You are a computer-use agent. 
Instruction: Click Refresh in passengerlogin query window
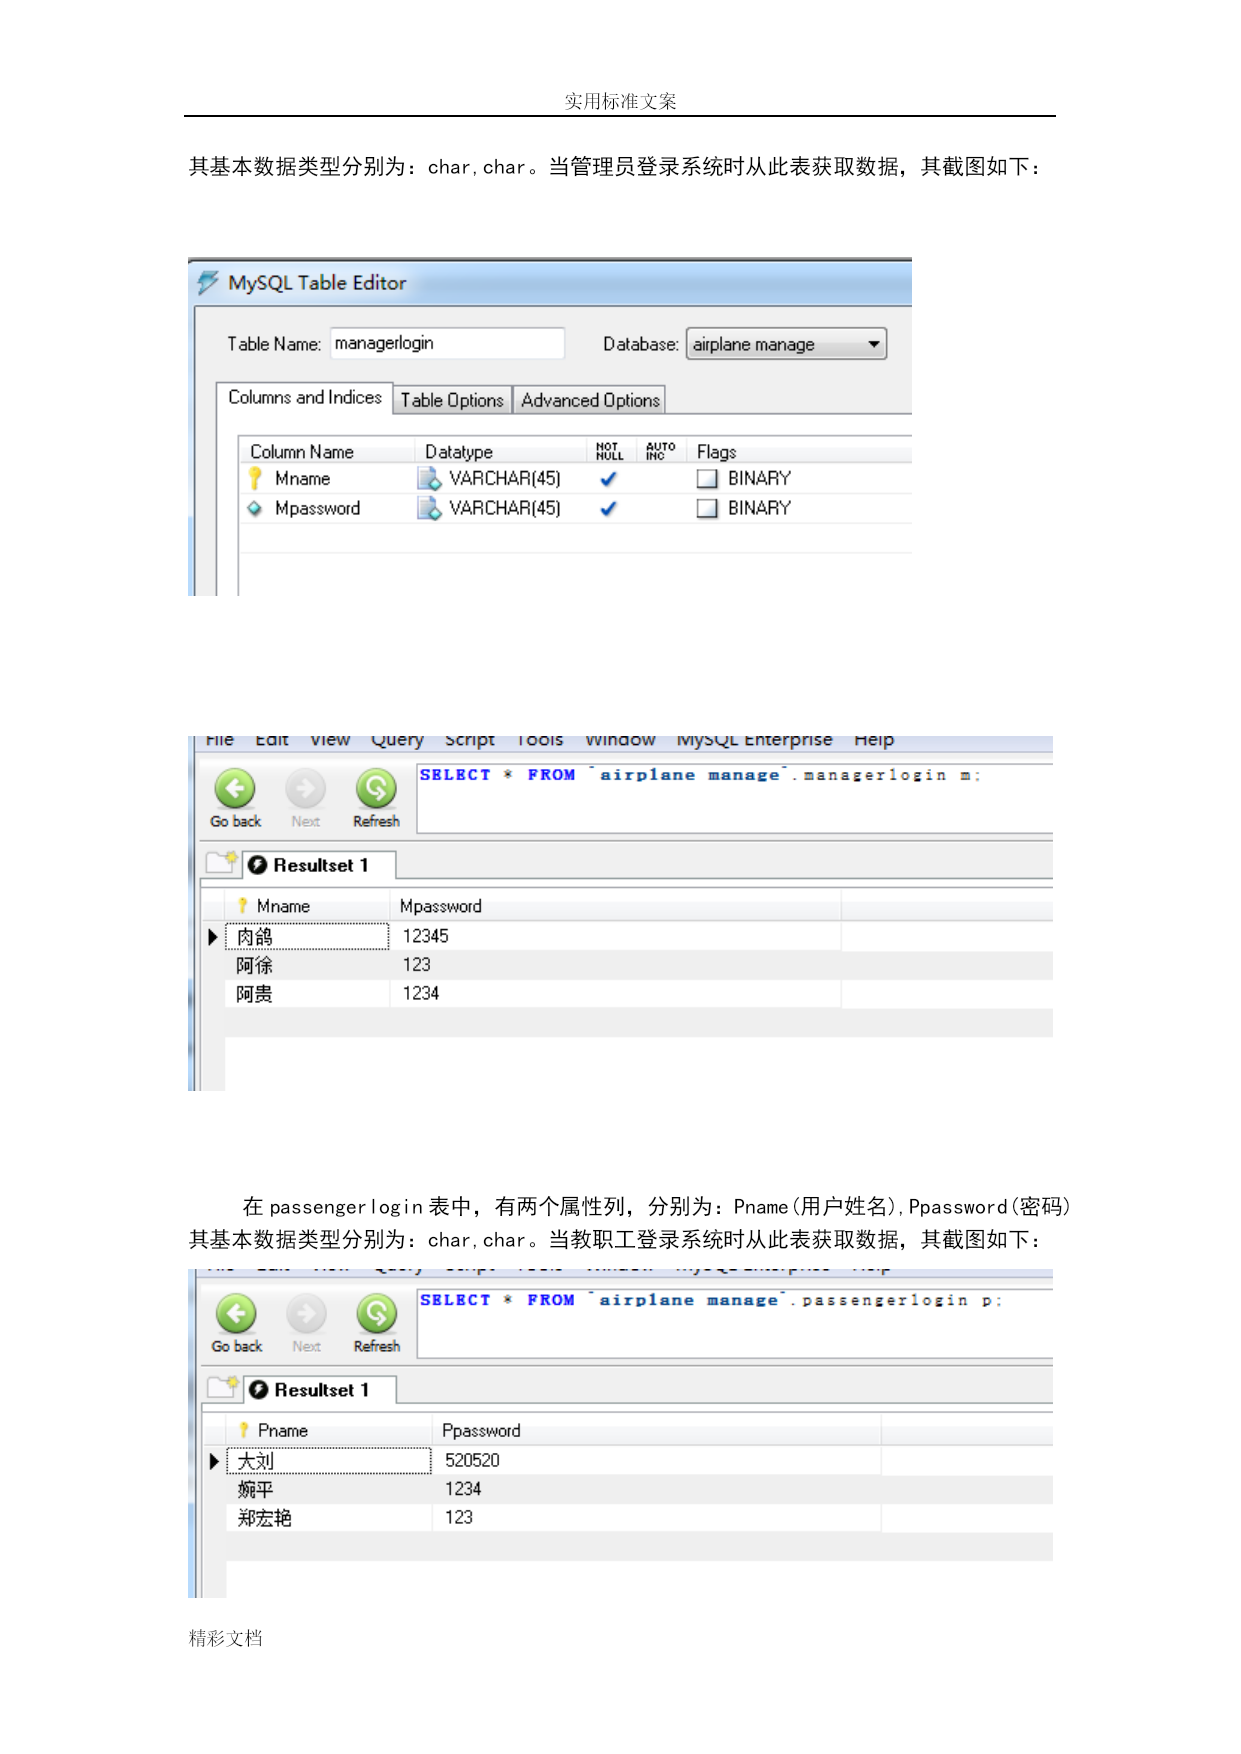[x=377, y=1324]
